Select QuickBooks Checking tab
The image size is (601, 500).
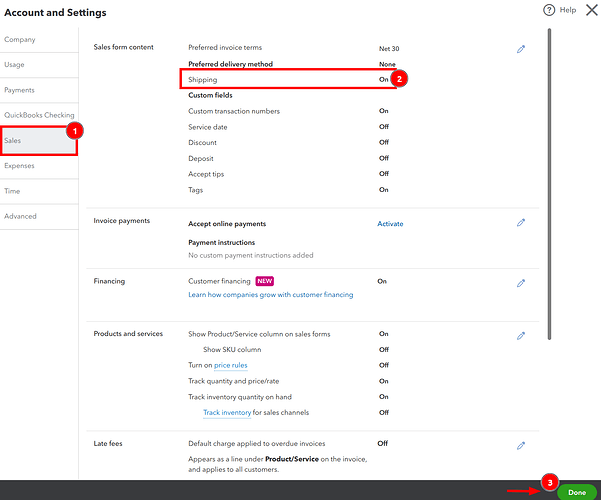click(x=38, y=115)
